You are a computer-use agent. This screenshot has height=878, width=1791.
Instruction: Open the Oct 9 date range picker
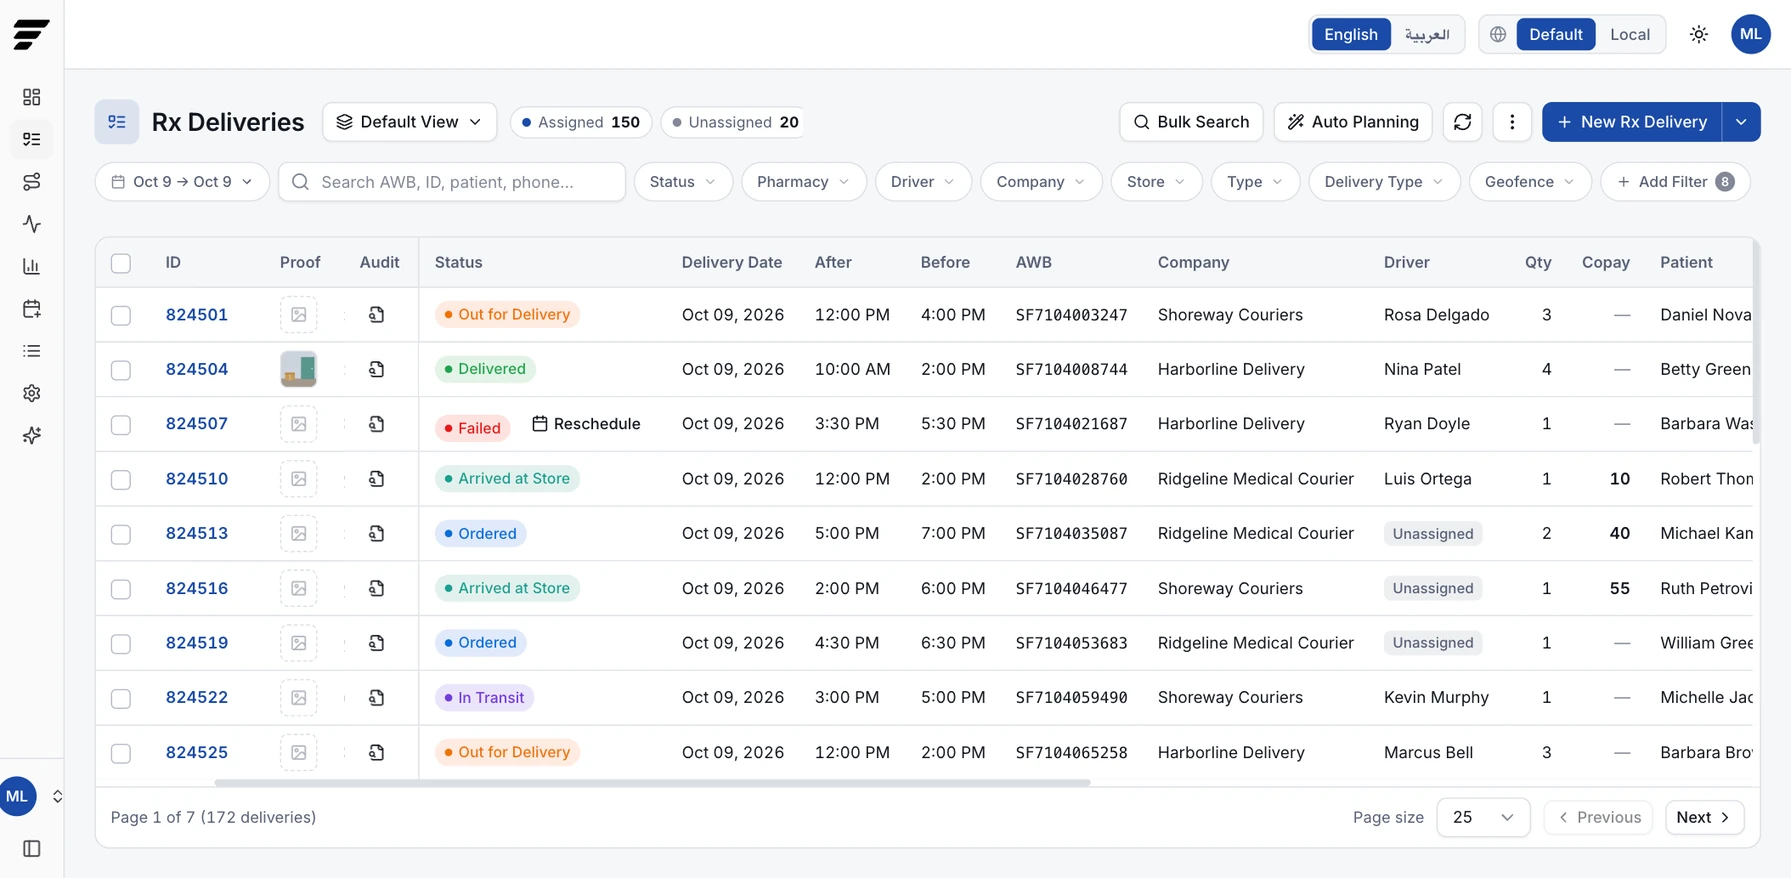182,182
